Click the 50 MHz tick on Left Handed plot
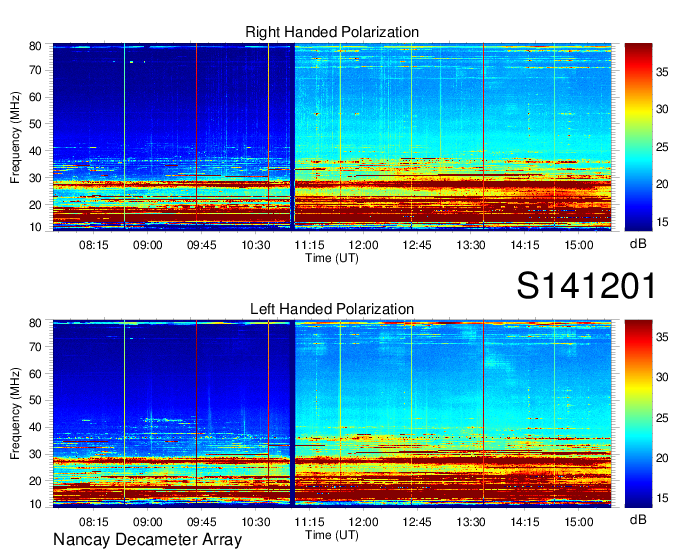Screen dimensions: 680x552 35,400
